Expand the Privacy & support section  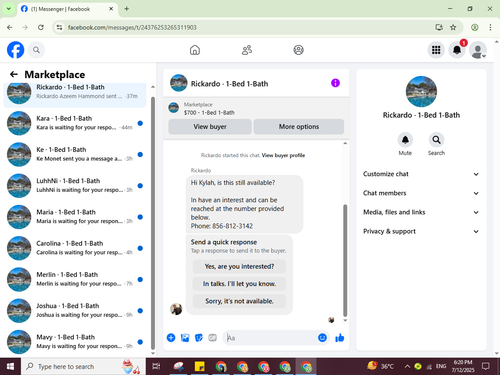[421, 231]
